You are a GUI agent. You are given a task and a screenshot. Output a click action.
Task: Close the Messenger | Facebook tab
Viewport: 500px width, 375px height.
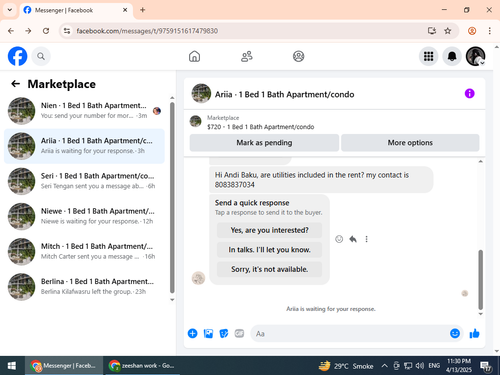(125, 10)
